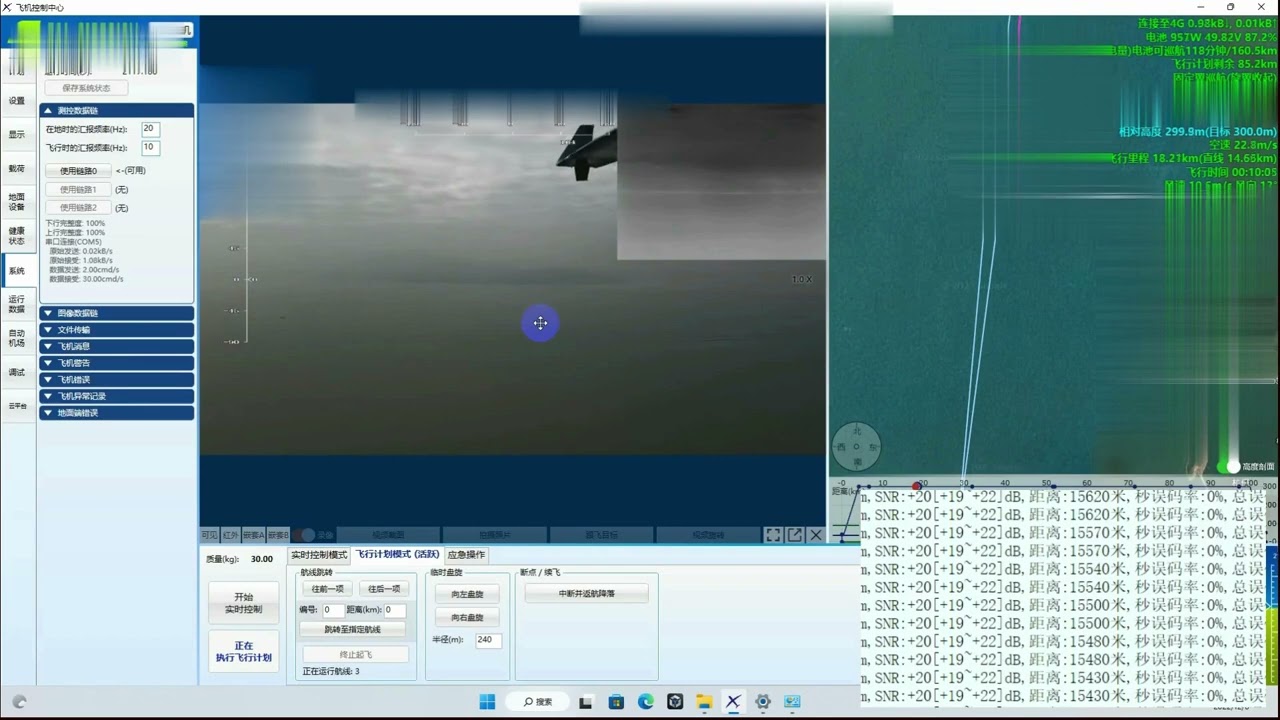
Task: Open the Windows Start menu
Action: tap(487, 702)
